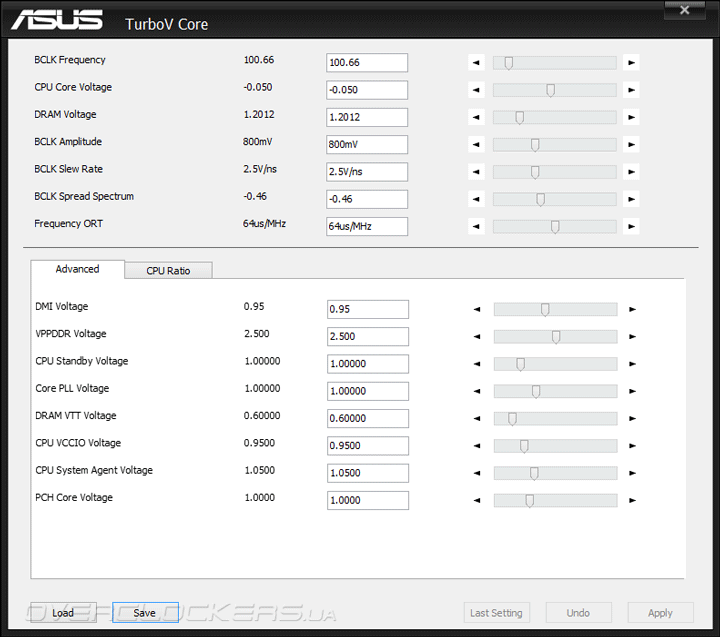Image resolution: width=720 pixels, height=637 pixels.
Task: Click the BCLK Spread Spectrum slider handle
Action: tap(540, 199)
